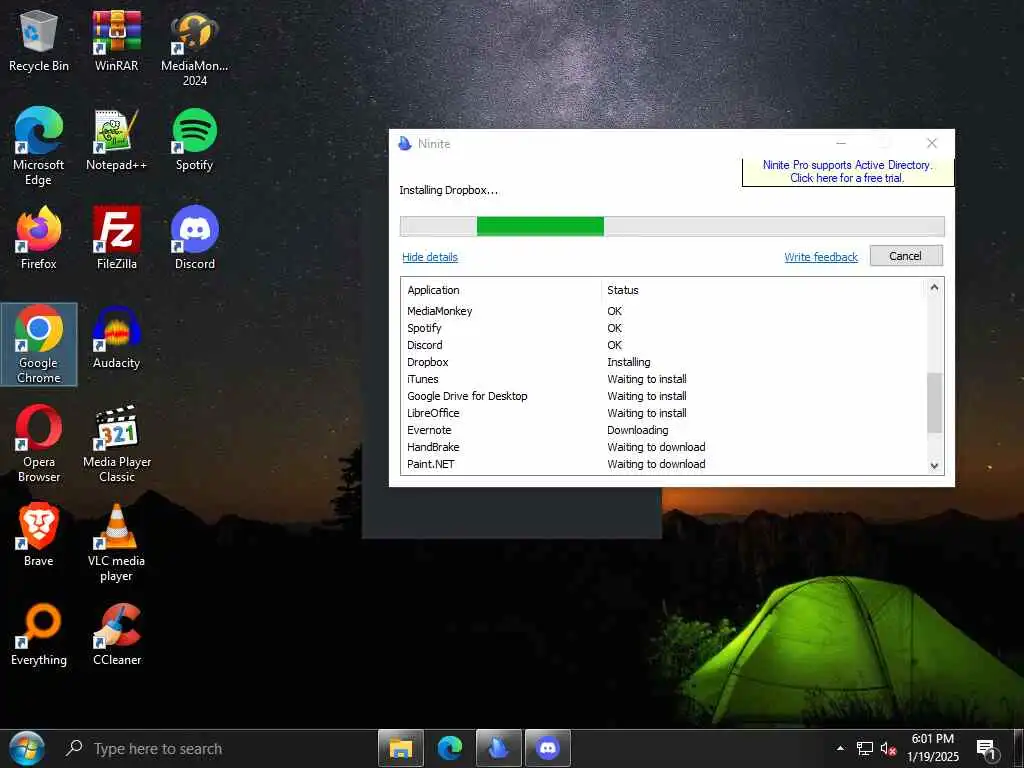Open the notification center icon
Image resolution: width=1024 pixels, height=768 pixels.
coord(987,749)
